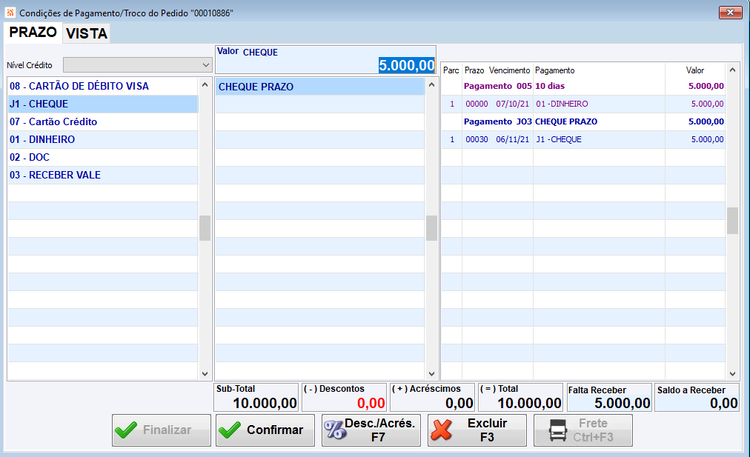Select Pagamento J03 CHEQUE PRAZO row
The height and width of the screenshot is (457, 750).
583,122
